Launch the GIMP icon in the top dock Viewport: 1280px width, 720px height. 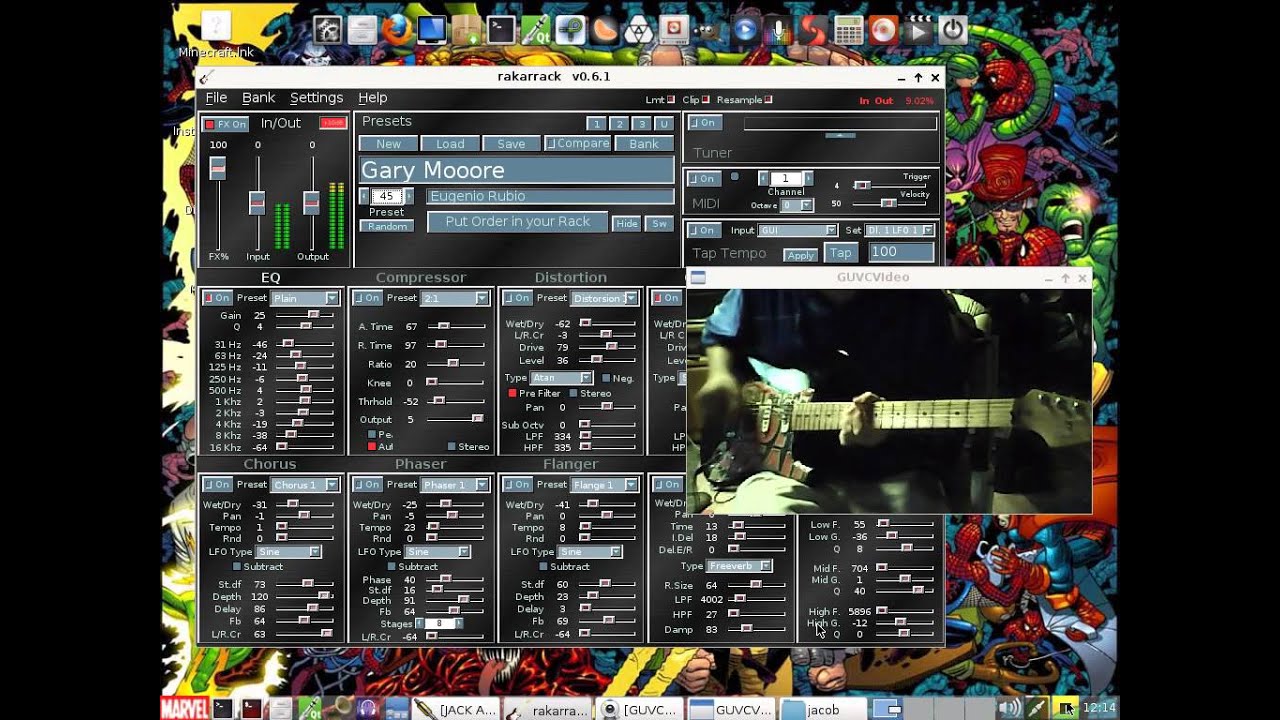(709, 30)
